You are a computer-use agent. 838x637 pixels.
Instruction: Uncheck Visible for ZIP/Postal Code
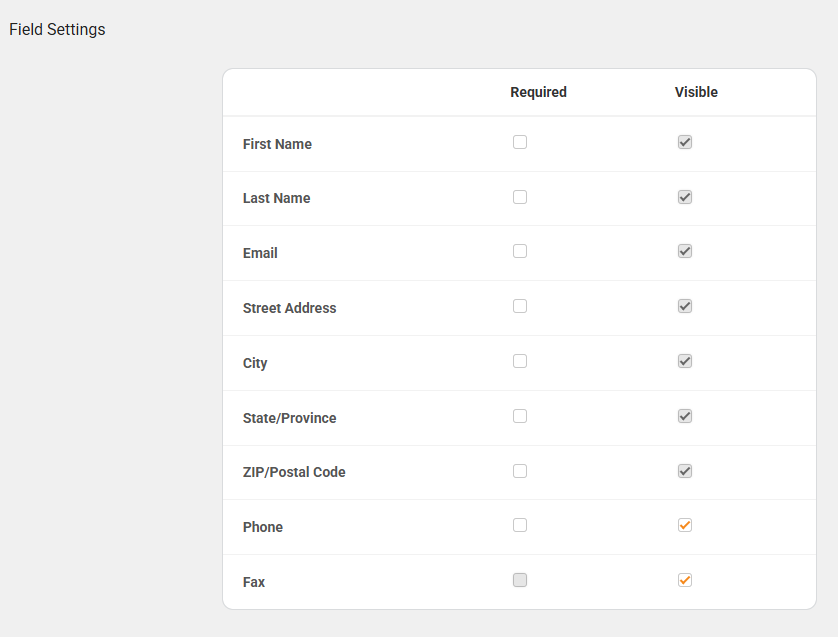(x=685, y=471)
